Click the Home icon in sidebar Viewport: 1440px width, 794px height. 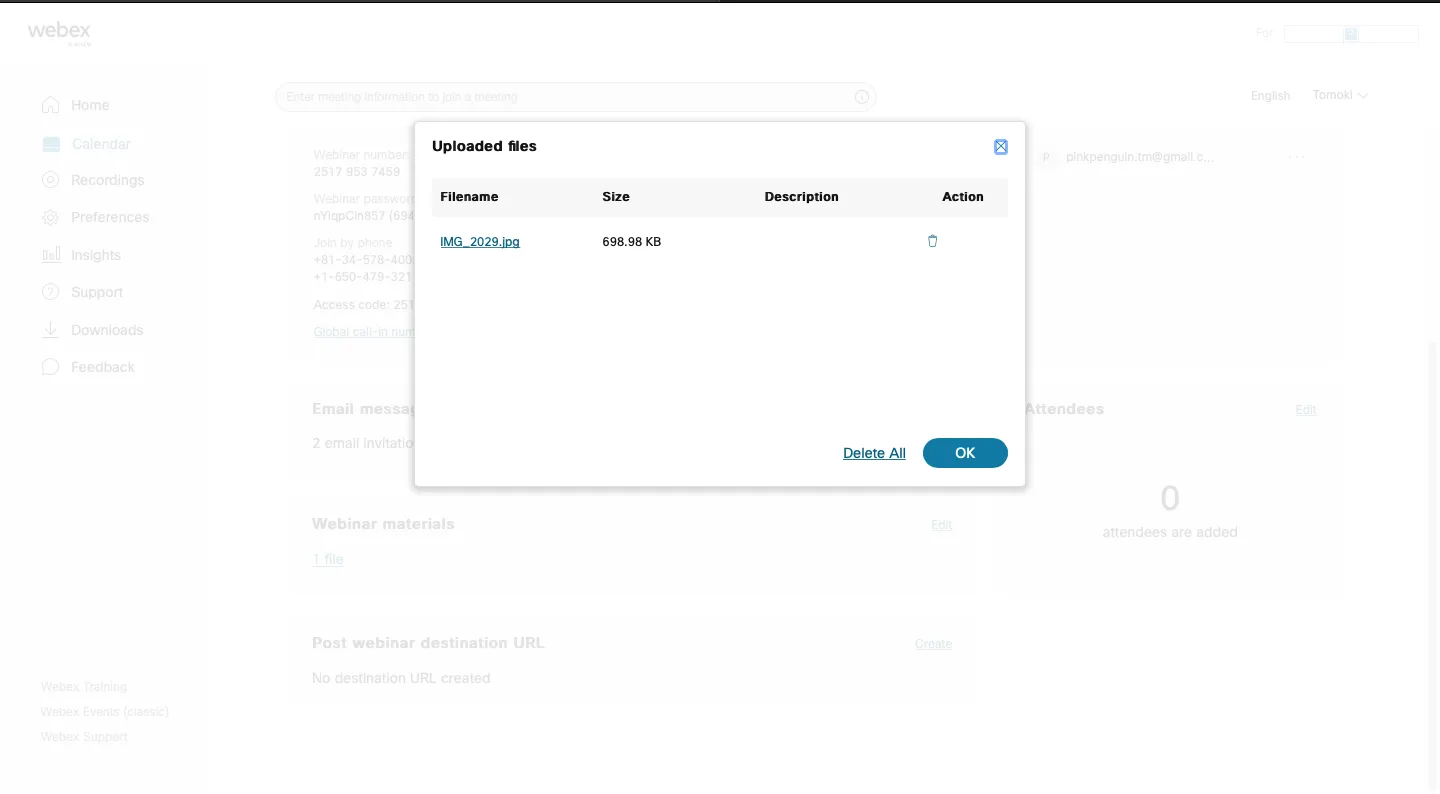(x=50, y=105)
